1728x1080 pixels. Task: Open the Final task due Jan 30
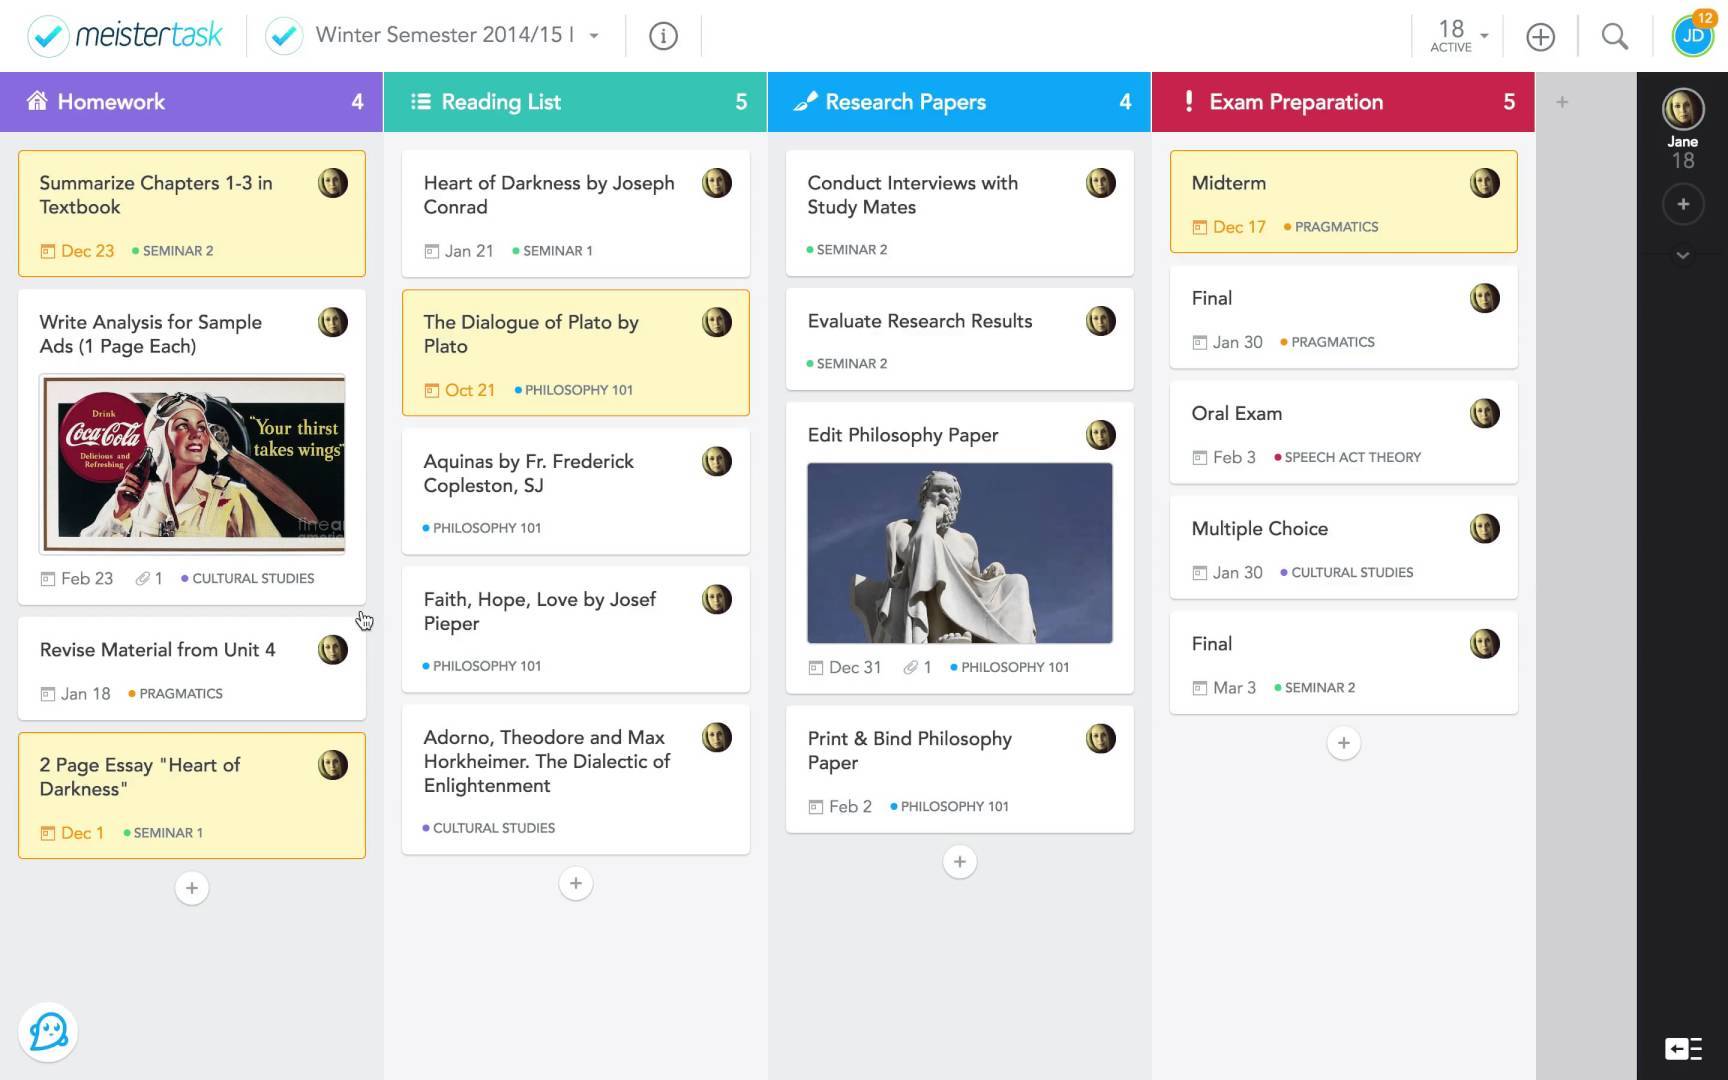(x=1344, y=317)
